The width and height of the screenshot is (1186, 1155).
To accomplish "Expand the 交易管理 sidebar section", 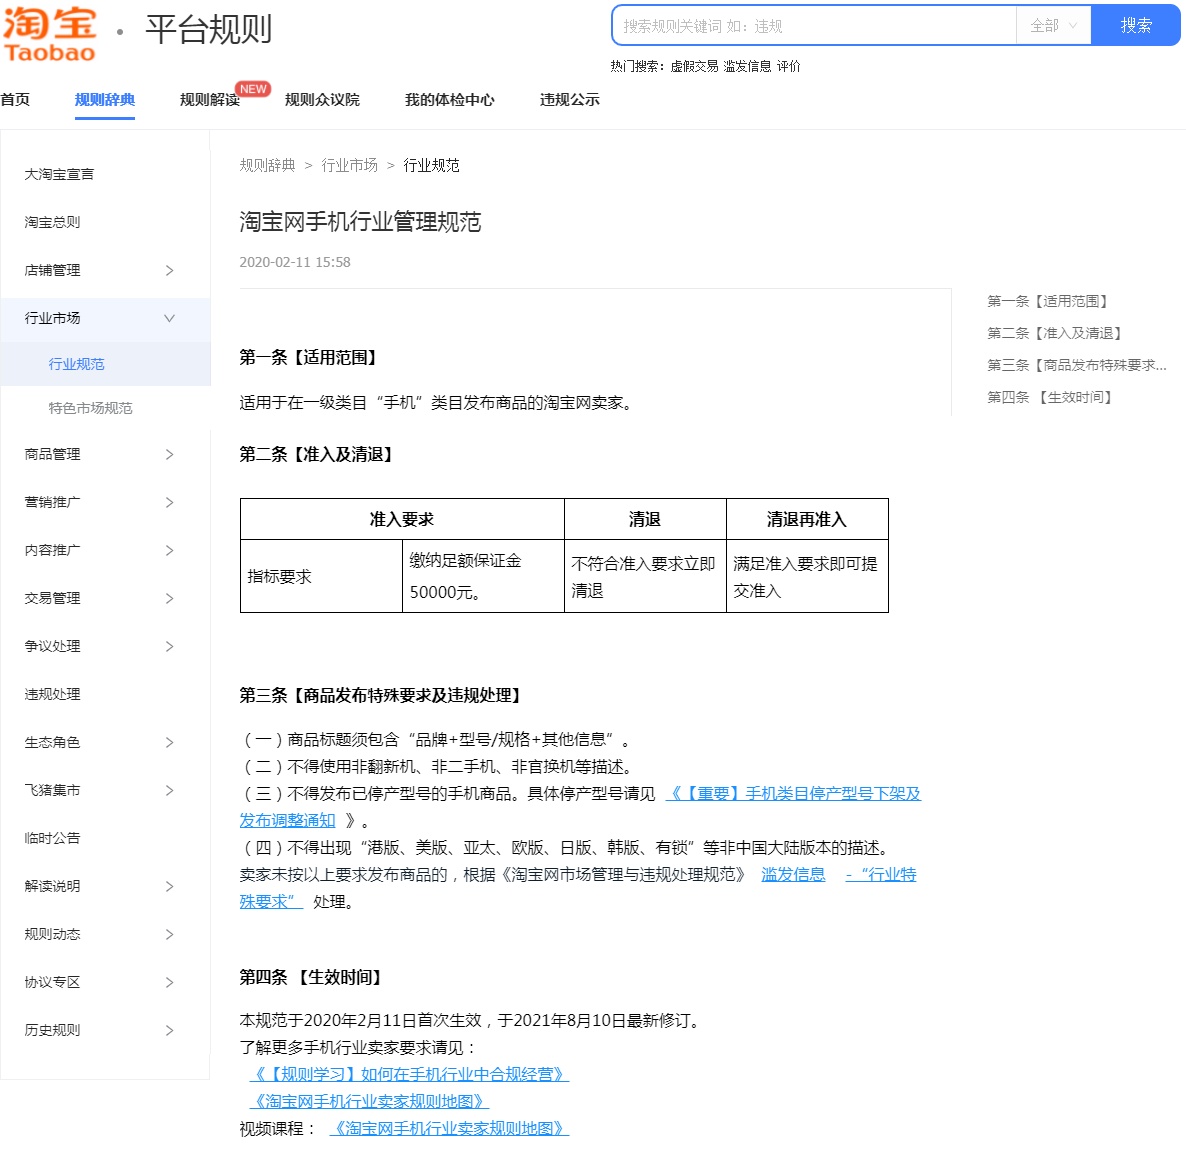I will point(105,598).
